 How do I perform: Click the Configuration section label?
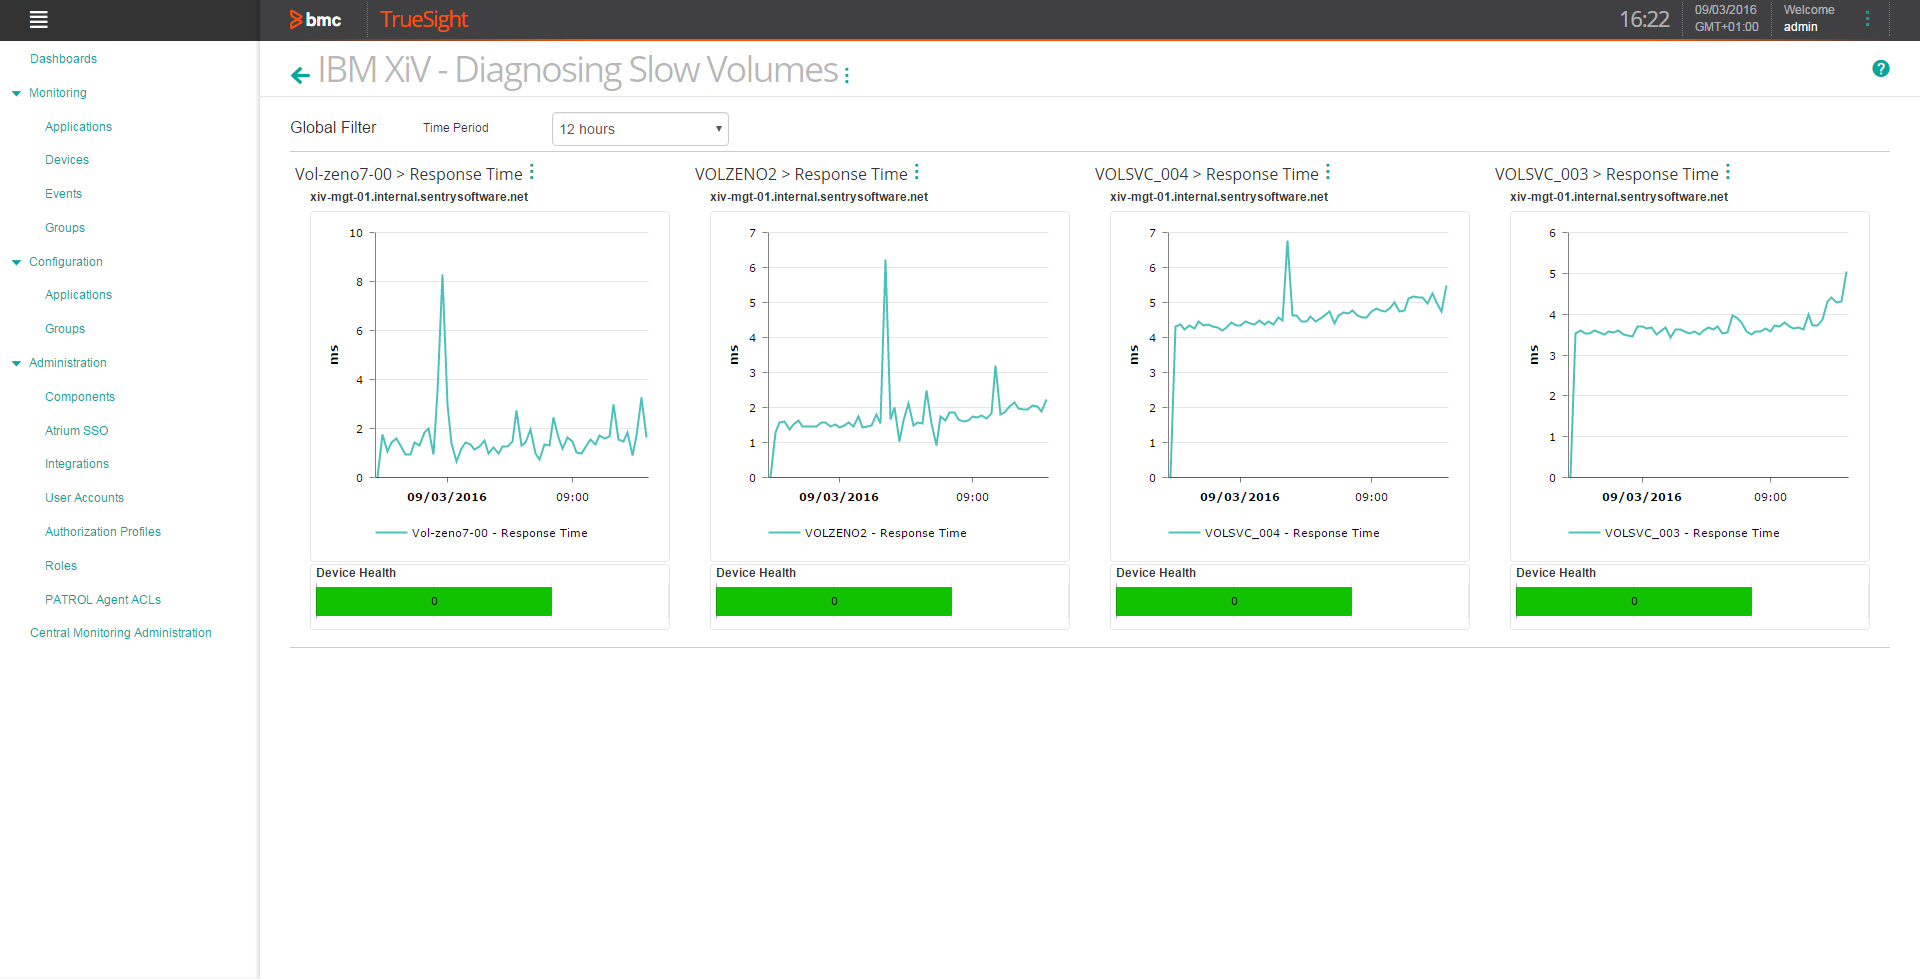[x=66, y=262]
